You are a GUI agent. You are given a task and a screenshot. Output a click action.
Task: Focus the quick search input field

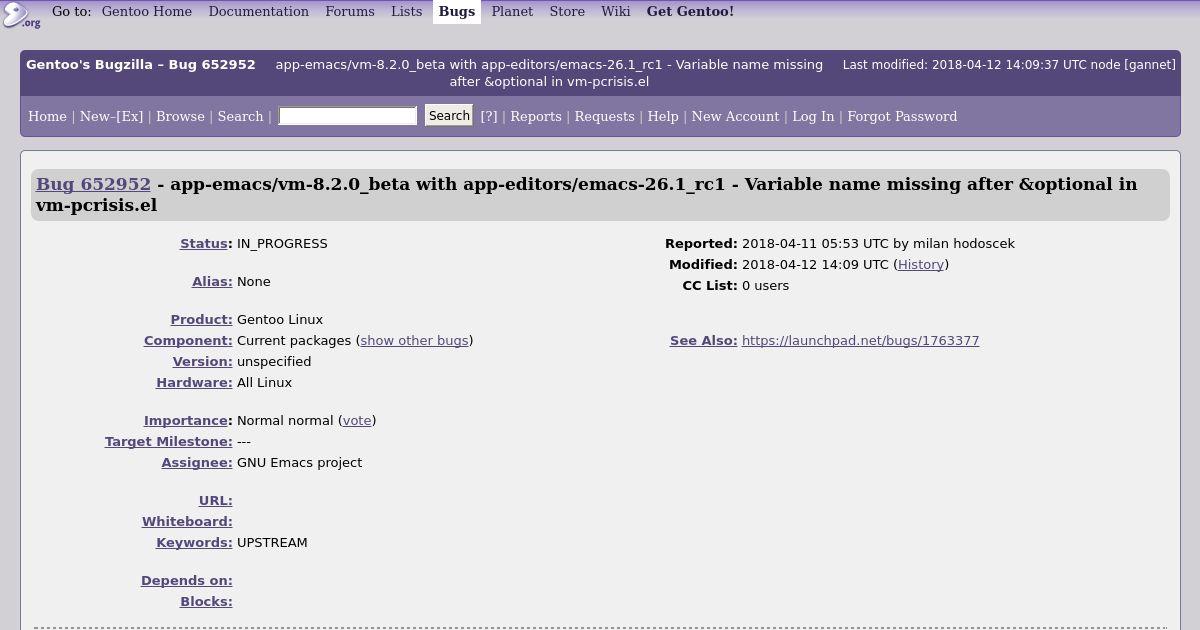[347, 116]
